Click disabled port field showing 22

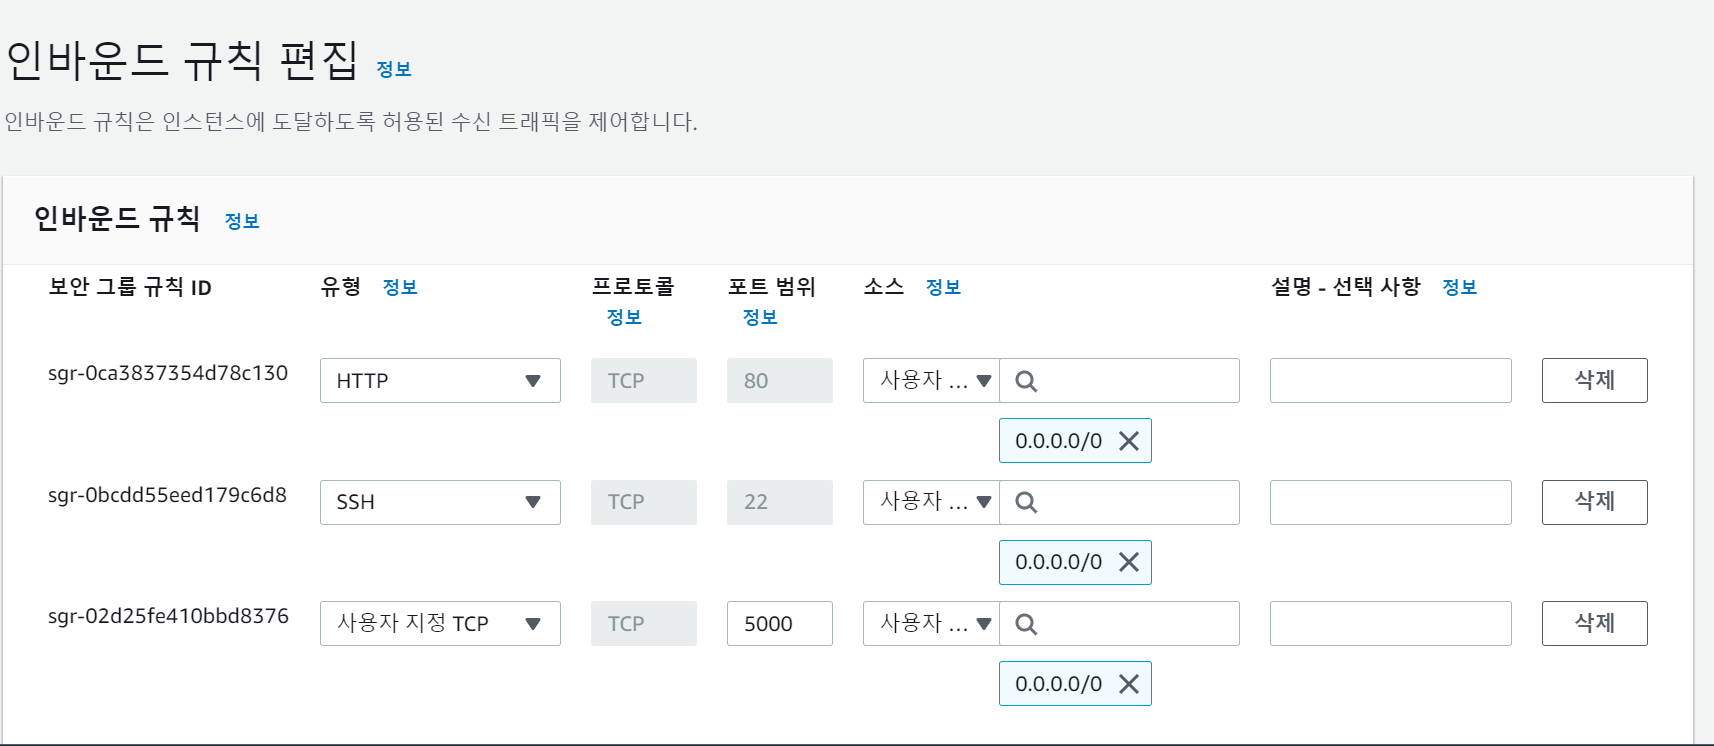click(x=780, y=502)
